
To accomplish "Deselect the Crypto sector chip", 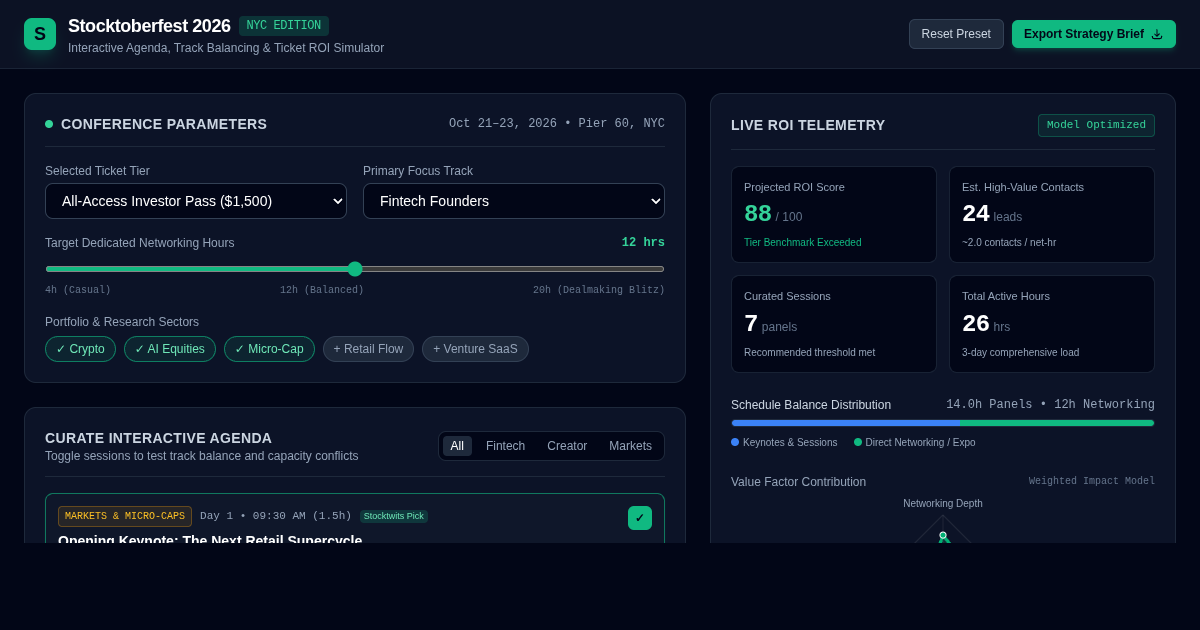I will pos(80,349).
